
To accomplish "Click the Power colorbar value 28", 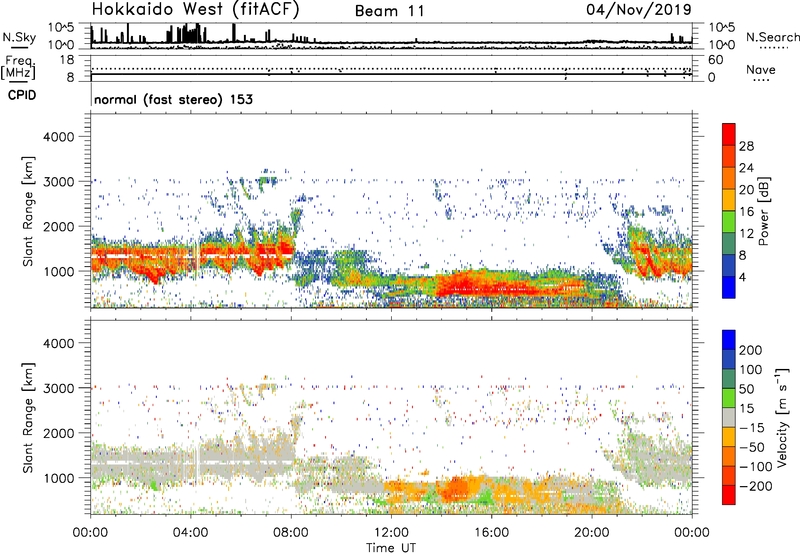I will pos(746,146).
